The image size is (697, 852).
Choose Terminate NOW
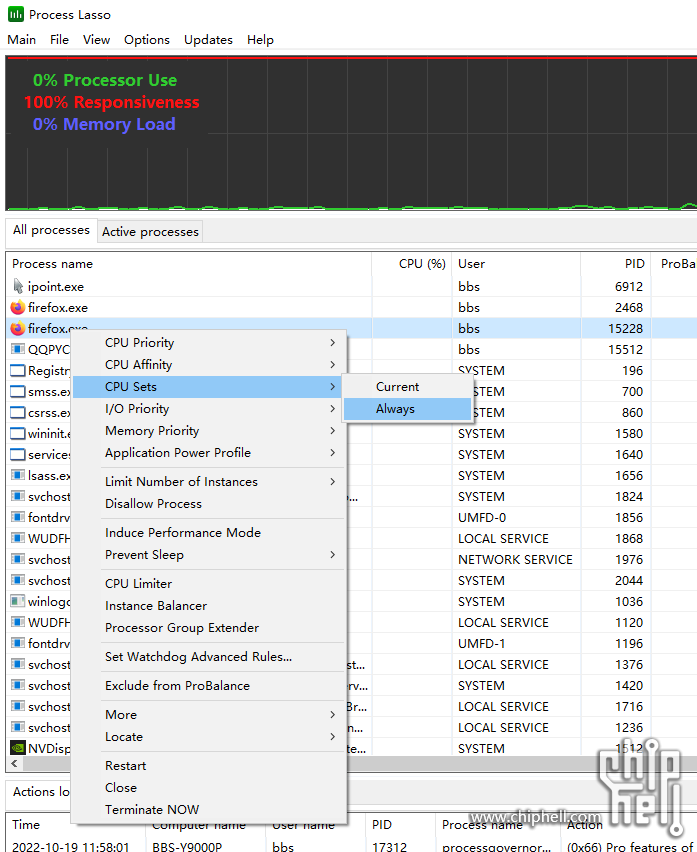(210, 810)
